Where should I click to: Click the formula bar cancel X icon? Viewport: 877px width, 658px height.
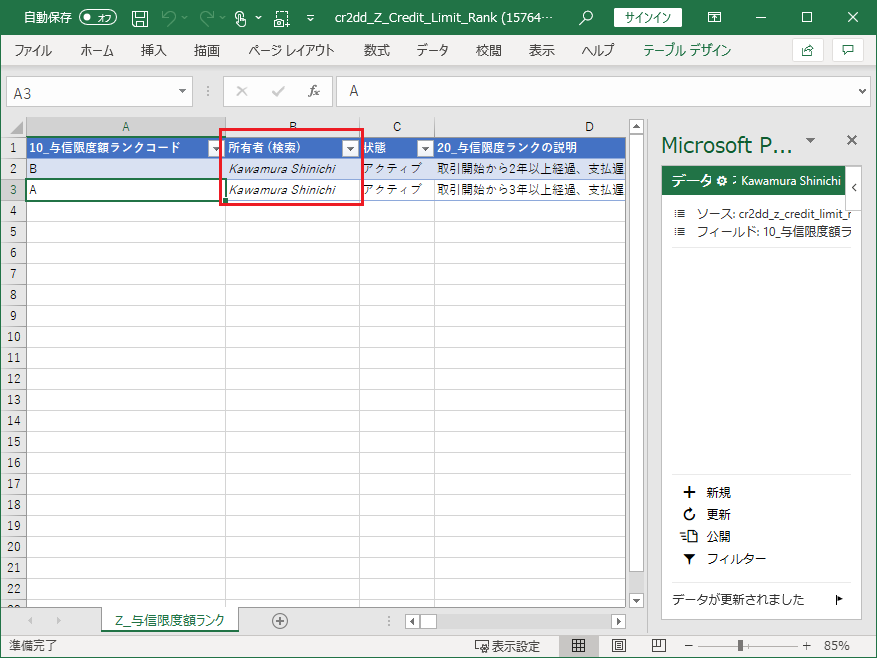242,91
